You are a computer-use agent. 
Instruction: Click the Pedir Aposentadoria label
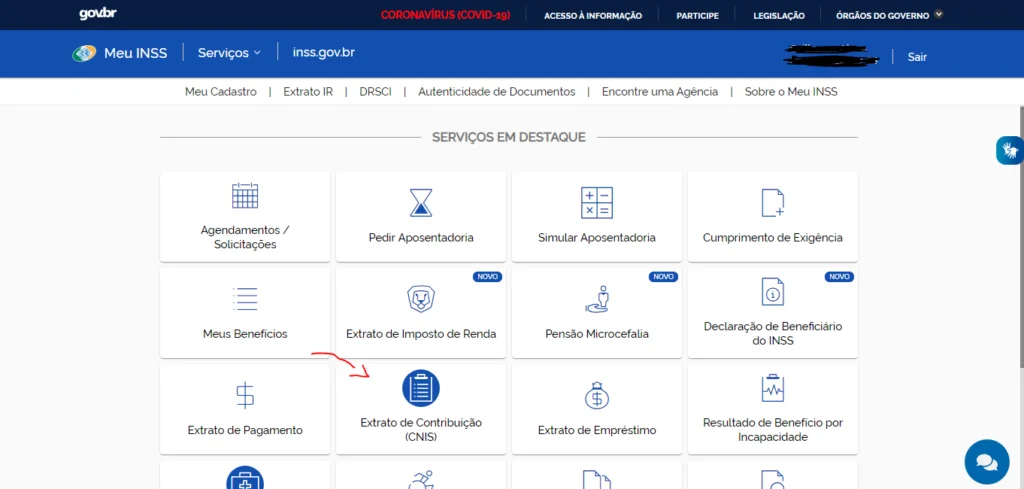[421, 238]
